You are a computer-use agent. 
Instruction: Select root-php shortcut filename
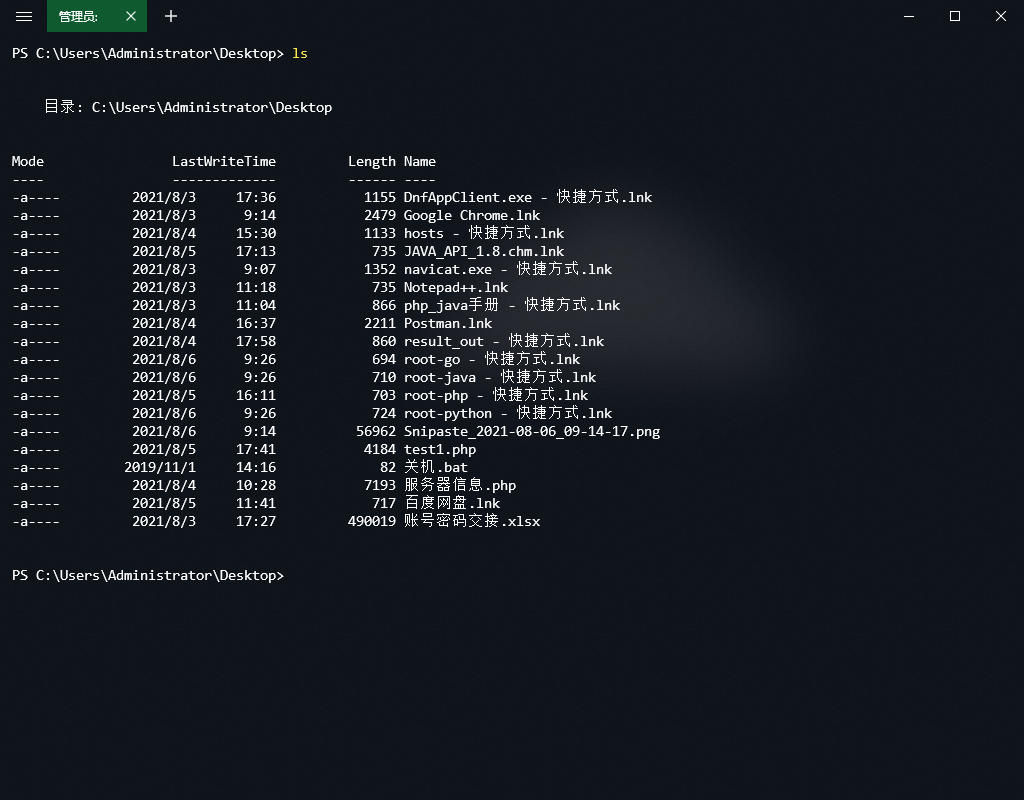(496, 395)
